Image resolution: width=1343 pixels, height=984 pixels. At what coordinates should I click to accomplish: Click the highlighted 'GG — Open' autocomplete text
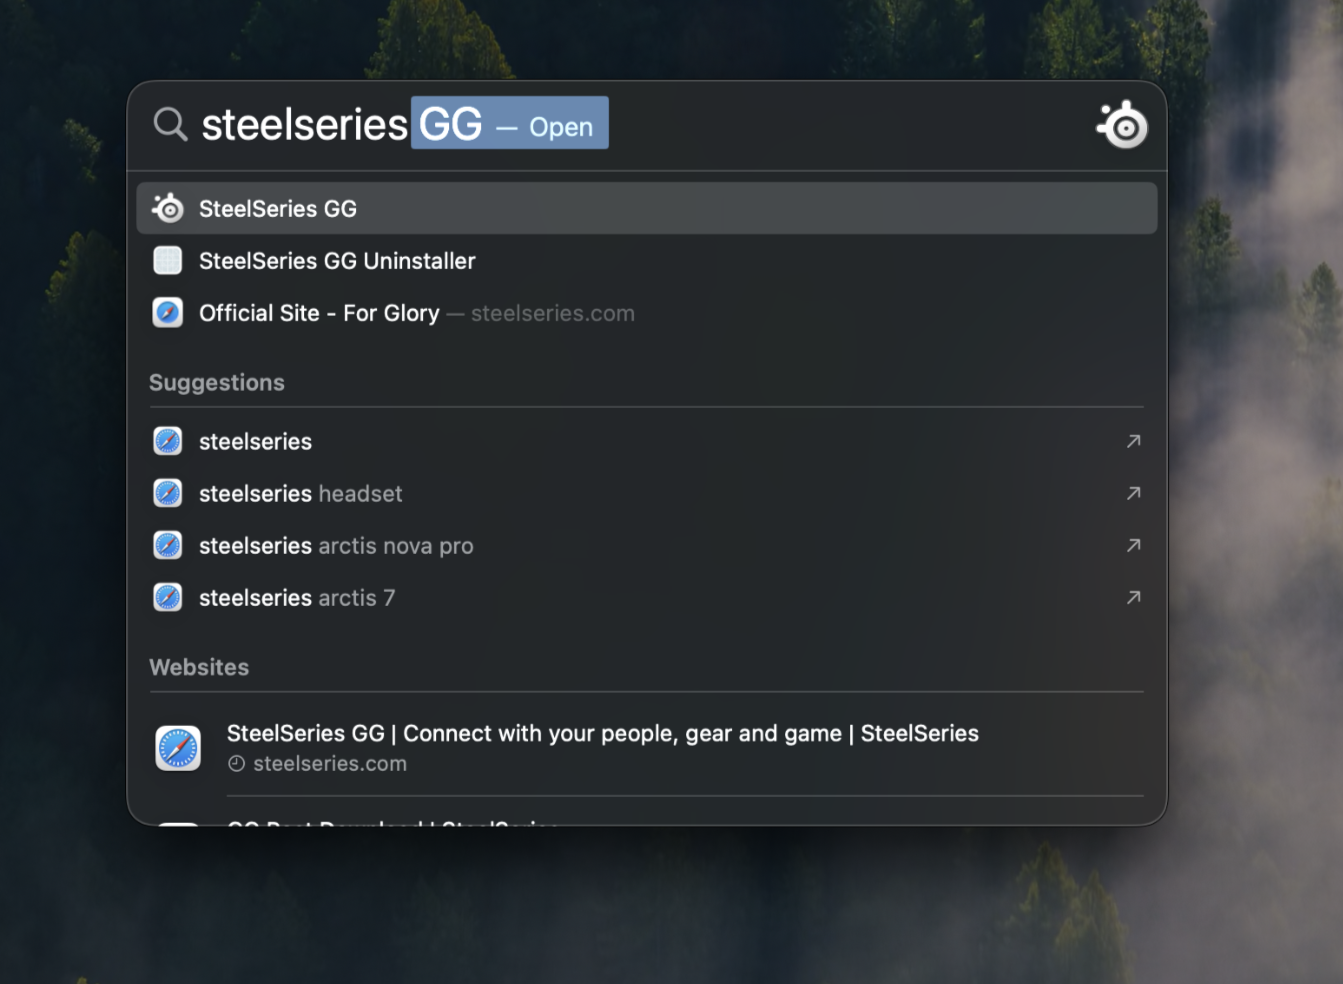point(510,123)
